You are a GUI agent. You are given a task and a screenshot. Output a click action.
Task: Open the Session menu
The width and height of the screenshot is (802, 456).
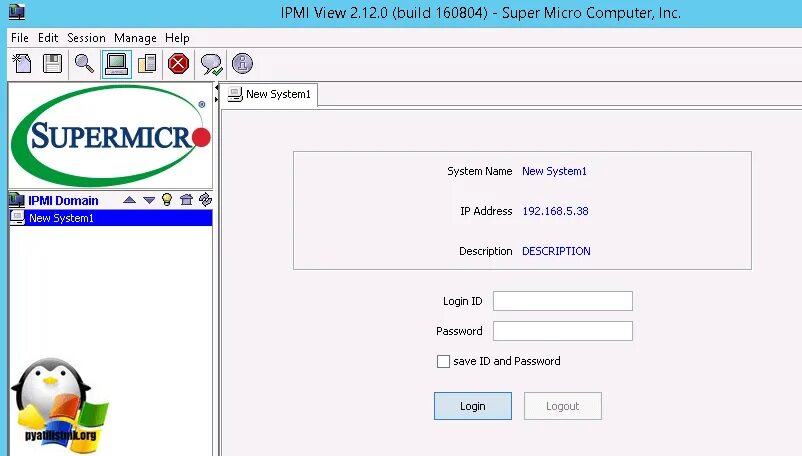pyautogui.click(x=86, y=38)
